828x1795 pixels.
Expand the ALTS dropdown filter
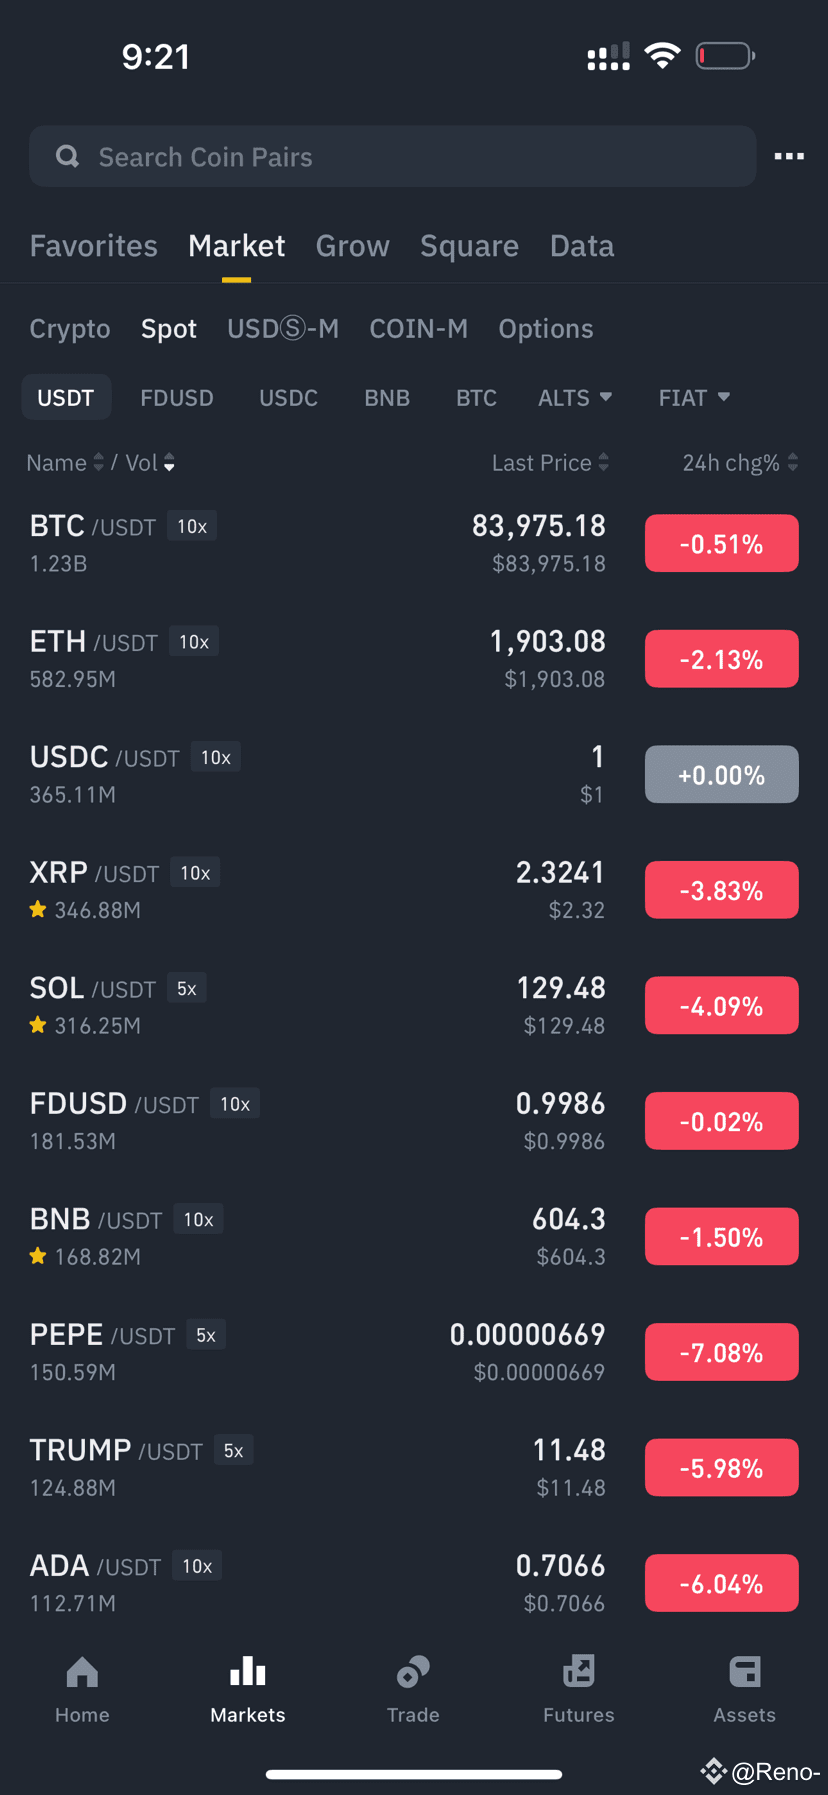point(575,398)
